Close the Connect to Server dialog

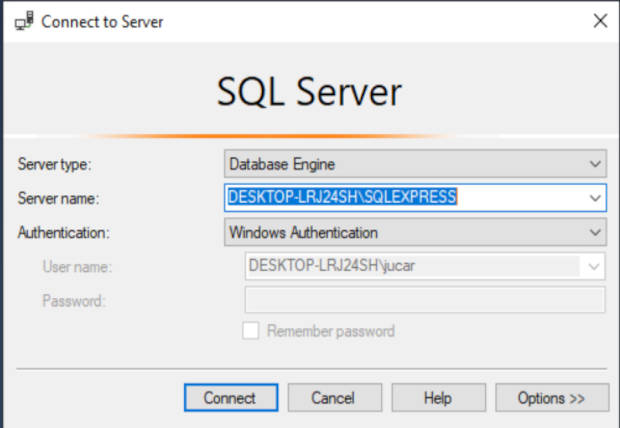[600, 21]
